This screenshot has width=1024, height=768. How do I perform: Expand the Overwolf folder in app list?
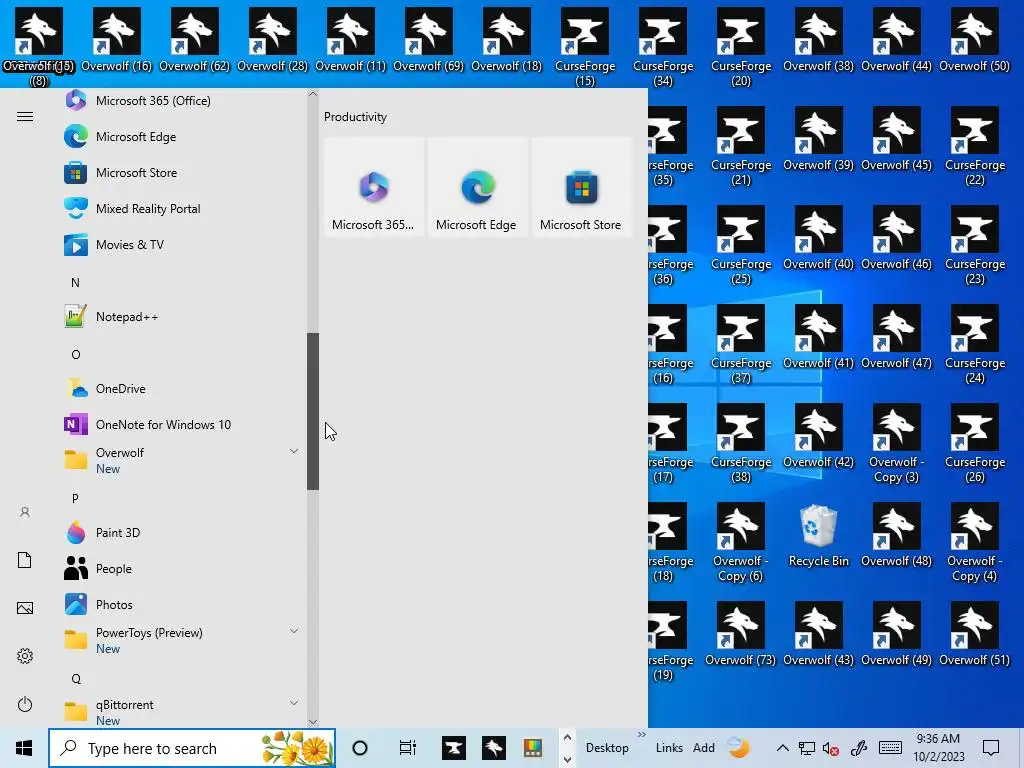point(183,460)
